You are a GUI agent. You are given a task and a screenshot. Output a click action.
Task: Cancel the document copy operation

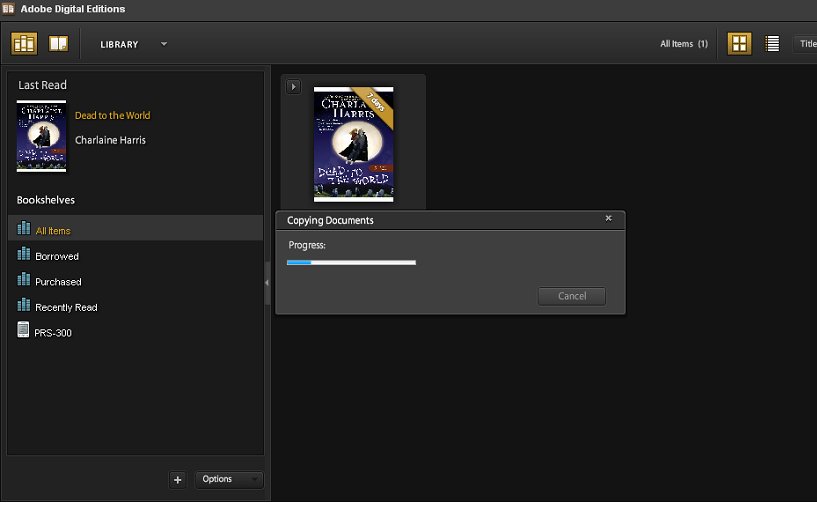[572, 296]
